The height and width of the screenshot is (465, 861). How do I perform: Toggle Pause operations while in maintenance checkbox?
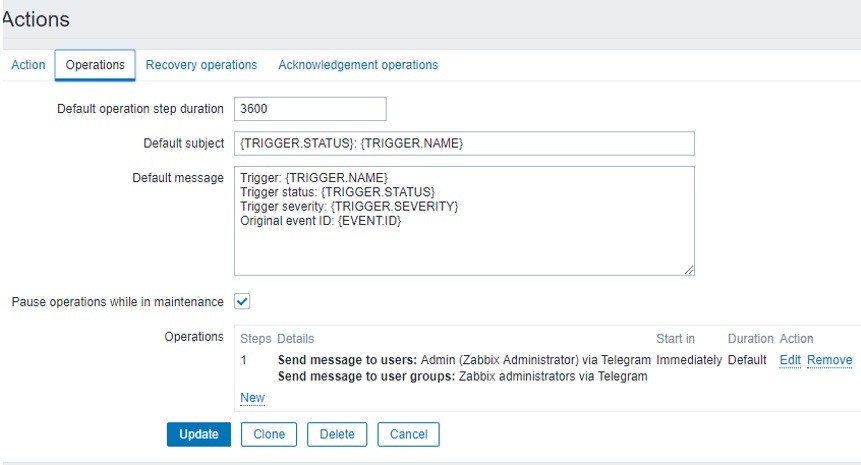242,301
